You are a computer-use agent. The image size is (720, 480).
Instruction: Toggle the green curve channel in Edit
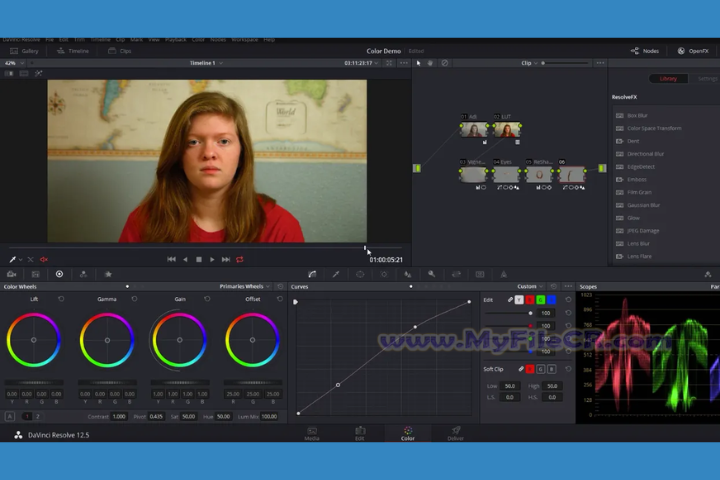(541, 300)
